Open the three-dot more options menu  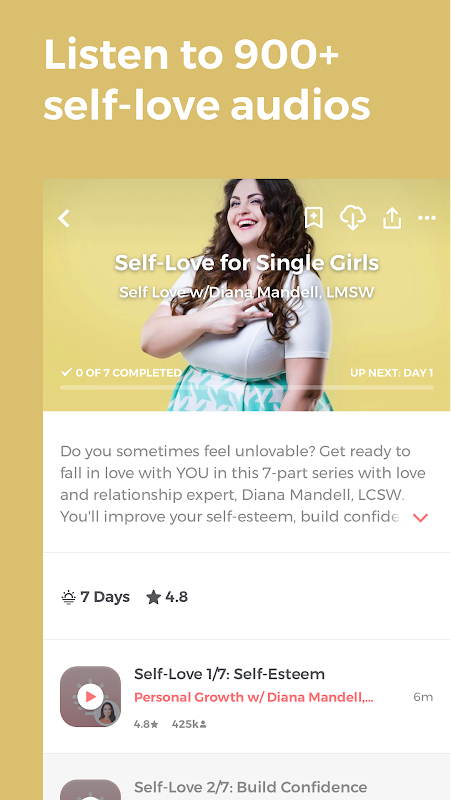427,218
